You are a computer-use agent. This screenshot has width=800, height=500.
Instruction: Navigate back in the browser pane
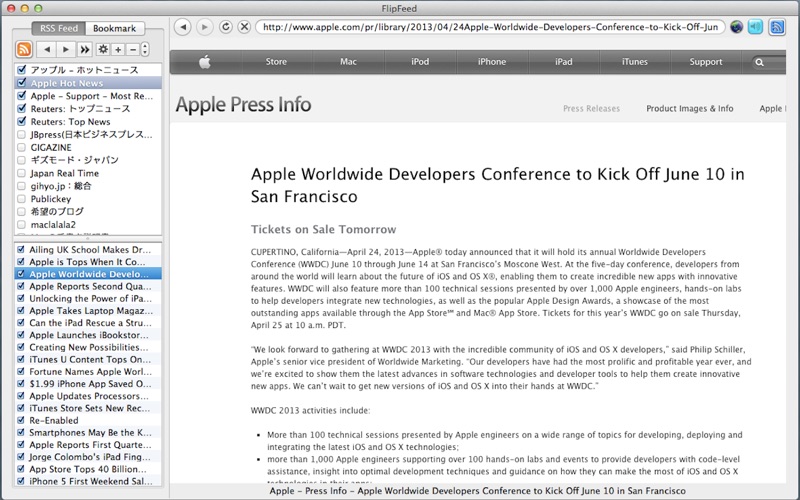pos(183,27)
